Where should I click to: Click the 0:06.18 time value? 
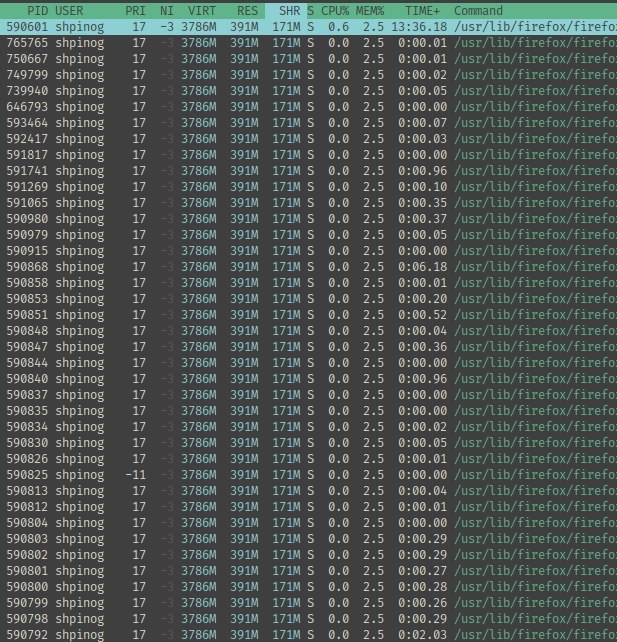(422, 267)
